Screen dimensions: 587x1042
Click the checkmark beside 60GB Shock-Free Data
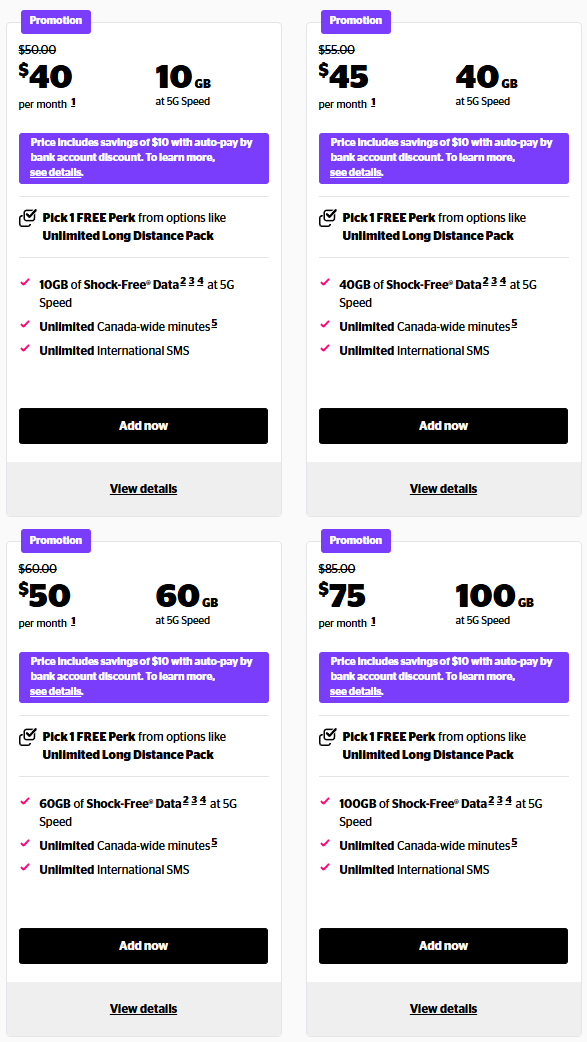tap(25, 803)
